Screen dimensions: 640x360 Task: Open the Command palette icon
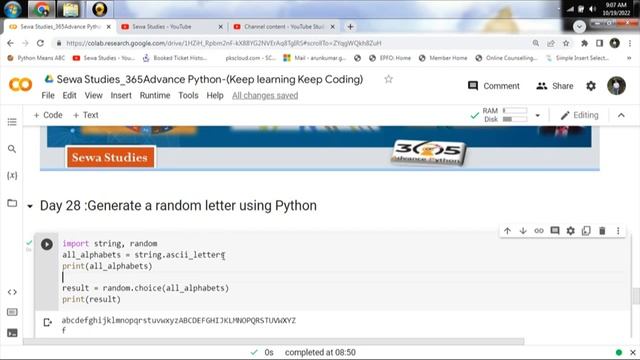[12, 312]
